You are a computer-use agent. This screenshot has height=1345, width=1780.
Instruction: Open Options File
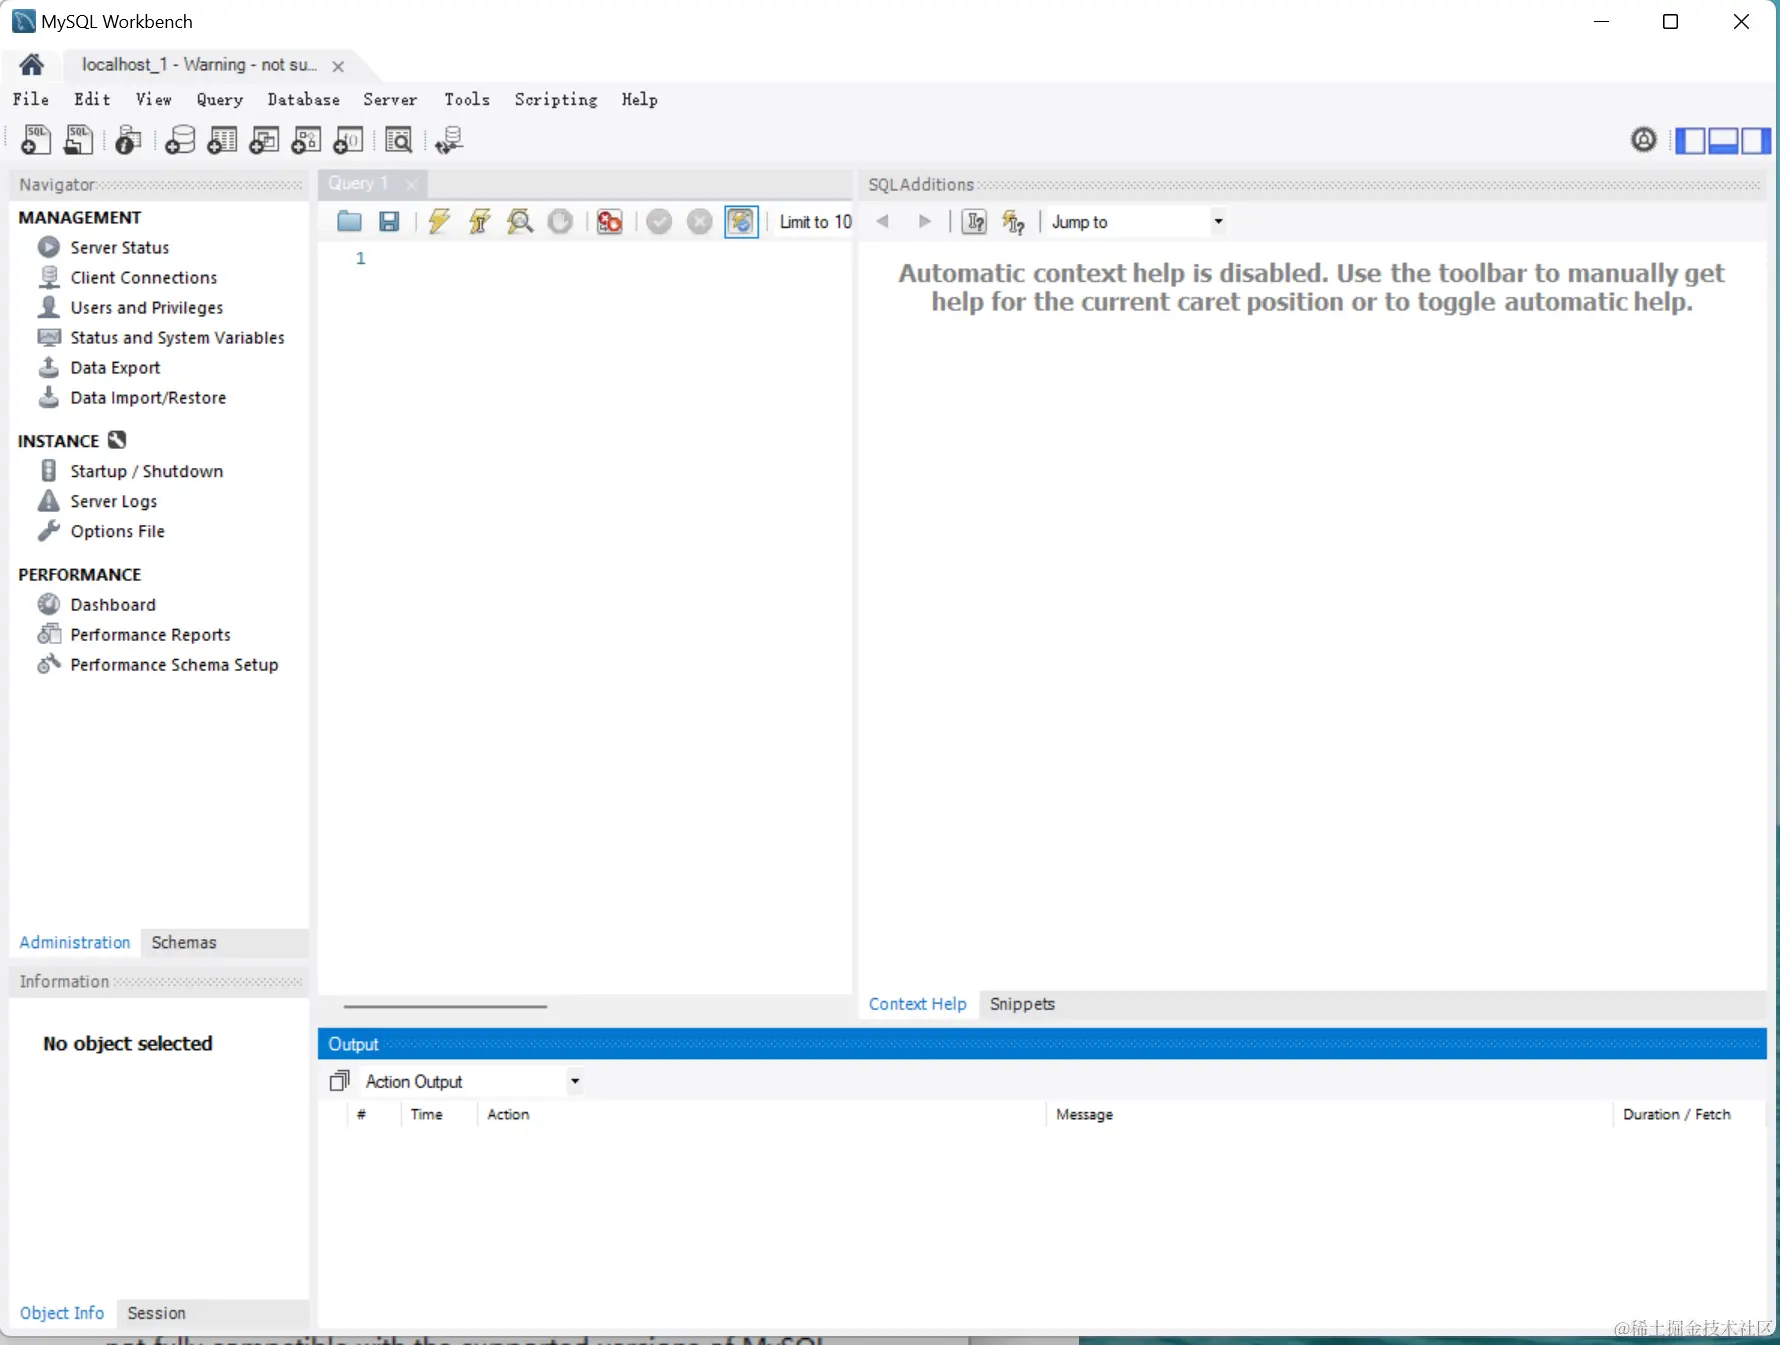click(x=118, y=531)
